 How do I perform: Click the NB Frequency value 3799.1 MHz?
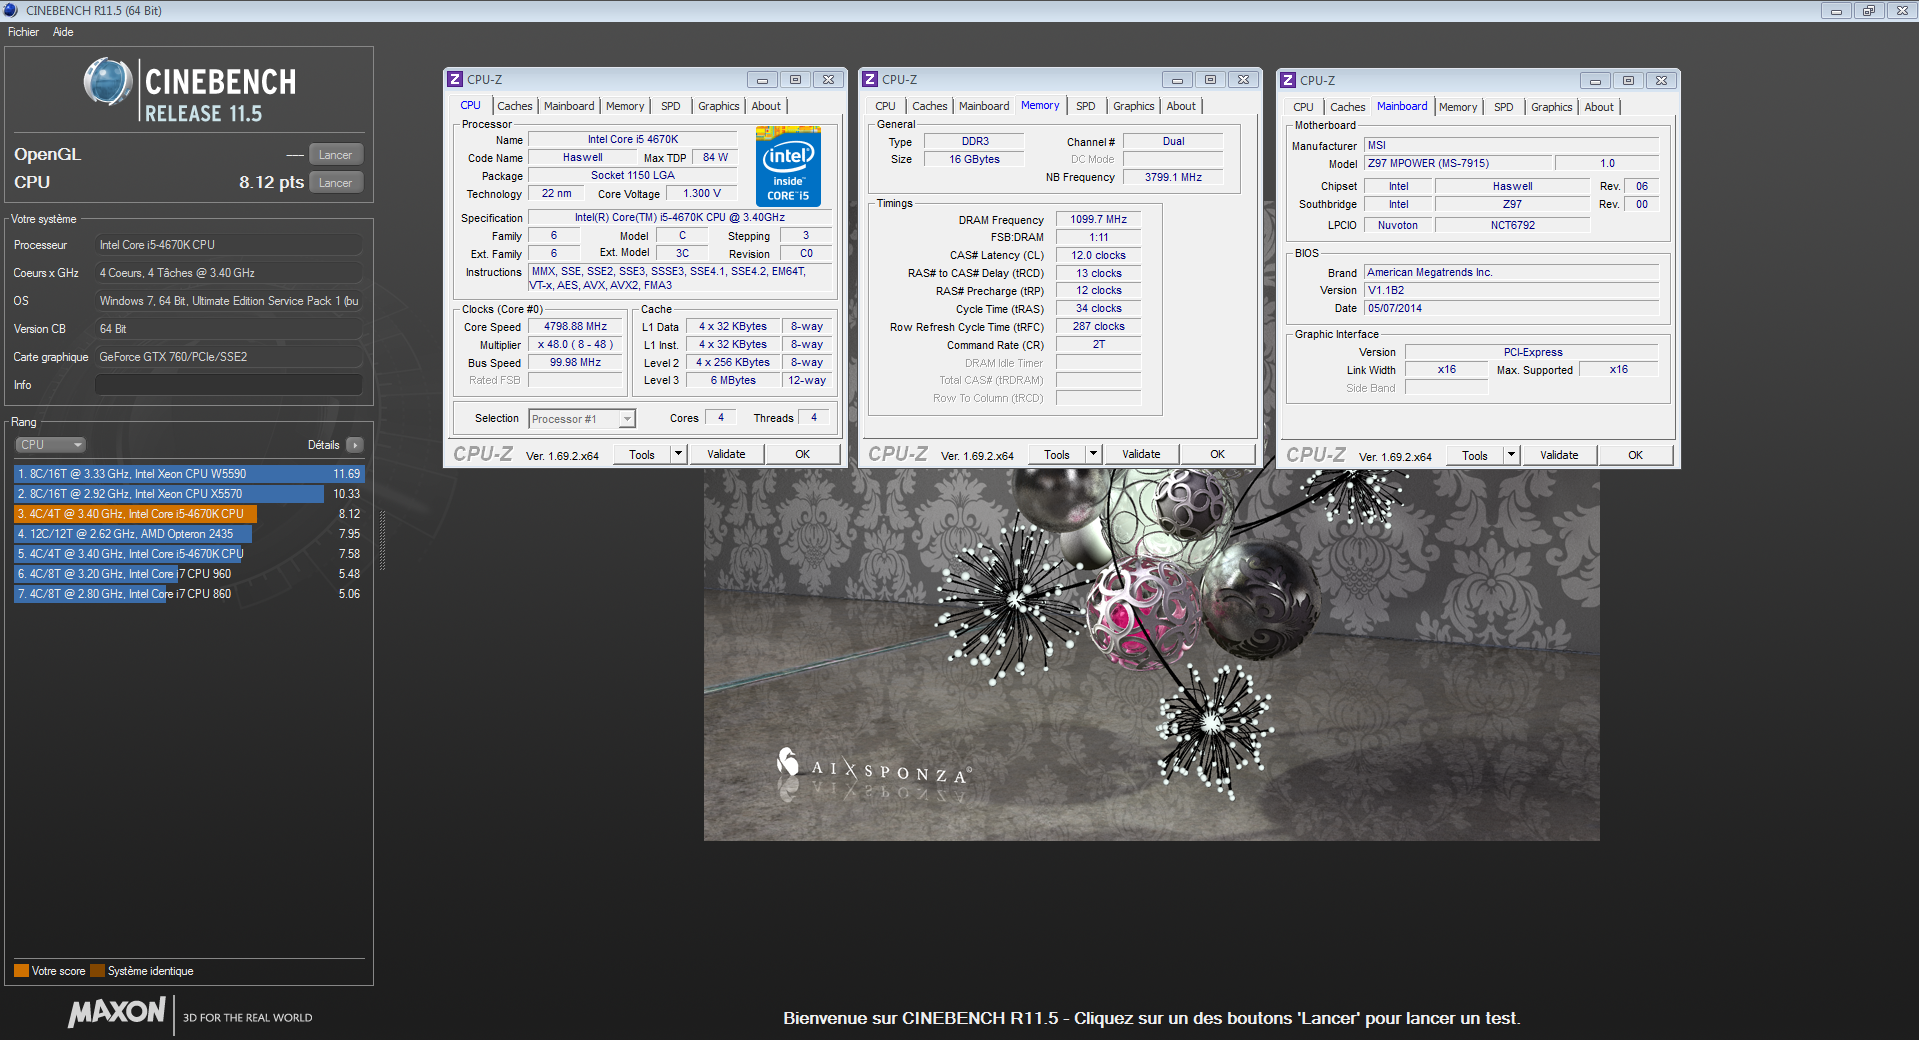(x=1173, y=177)
